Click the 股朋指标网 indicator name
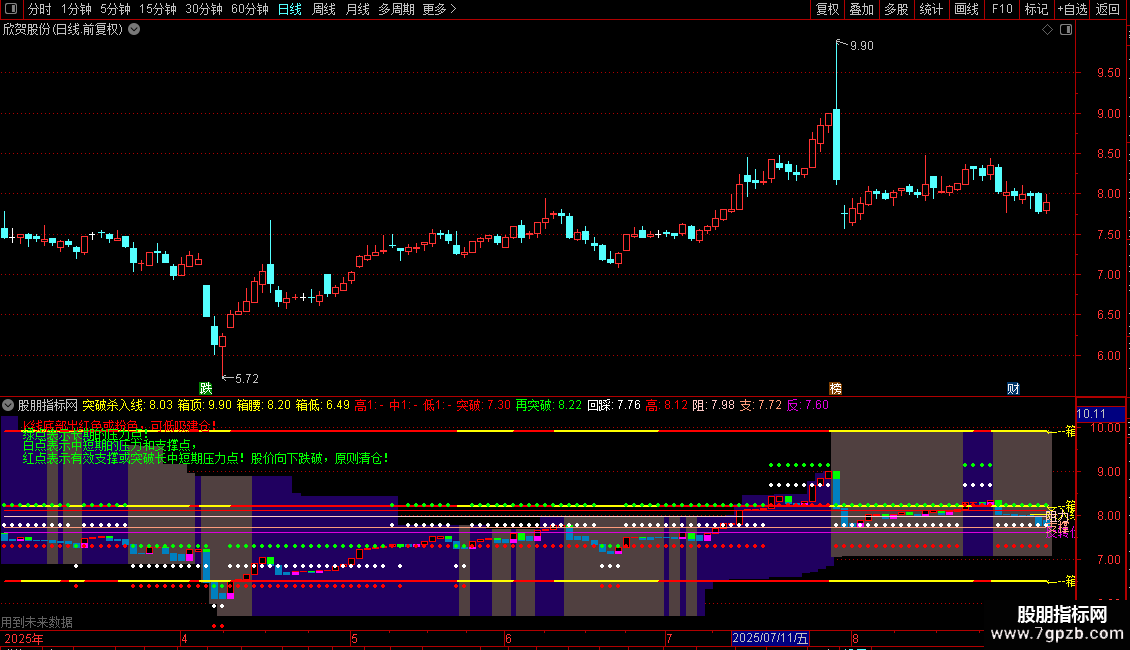Screen dimensions: 1130x650 click(48, 405)
